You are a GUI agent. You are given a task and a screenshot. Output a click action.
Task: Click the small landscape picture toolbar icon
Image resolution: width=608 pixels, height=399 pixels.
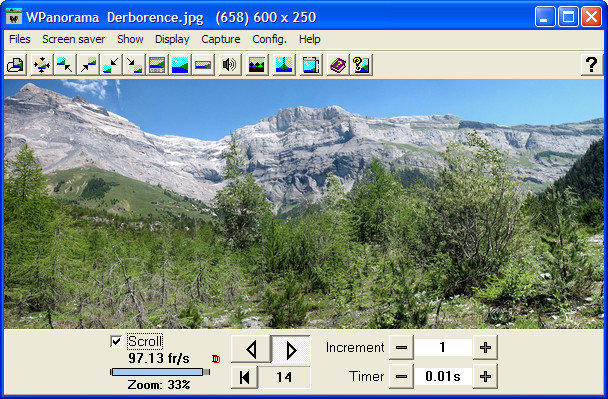(203, 64)
